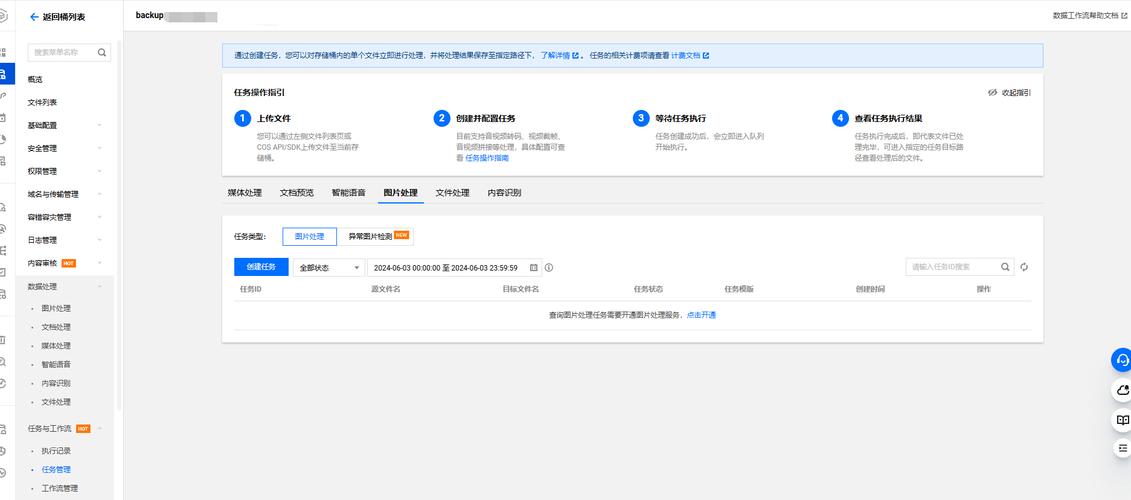The width and height of the screenshot is (1131, 500).
Task: Open the book documentation floating button
Action: click(1122, 419)
